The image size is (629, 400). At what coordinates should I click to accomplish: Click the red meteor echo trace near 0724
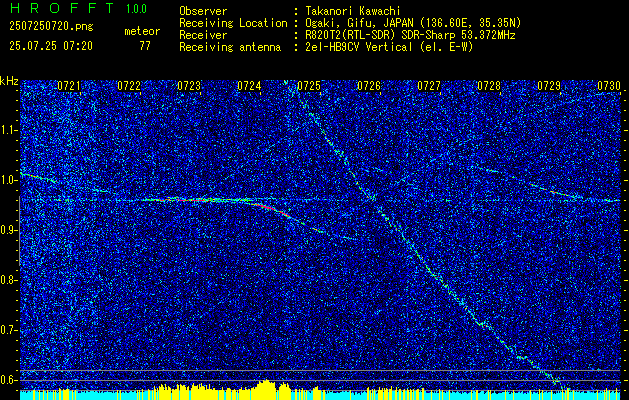pyautogui.click(x=272, y=209)
